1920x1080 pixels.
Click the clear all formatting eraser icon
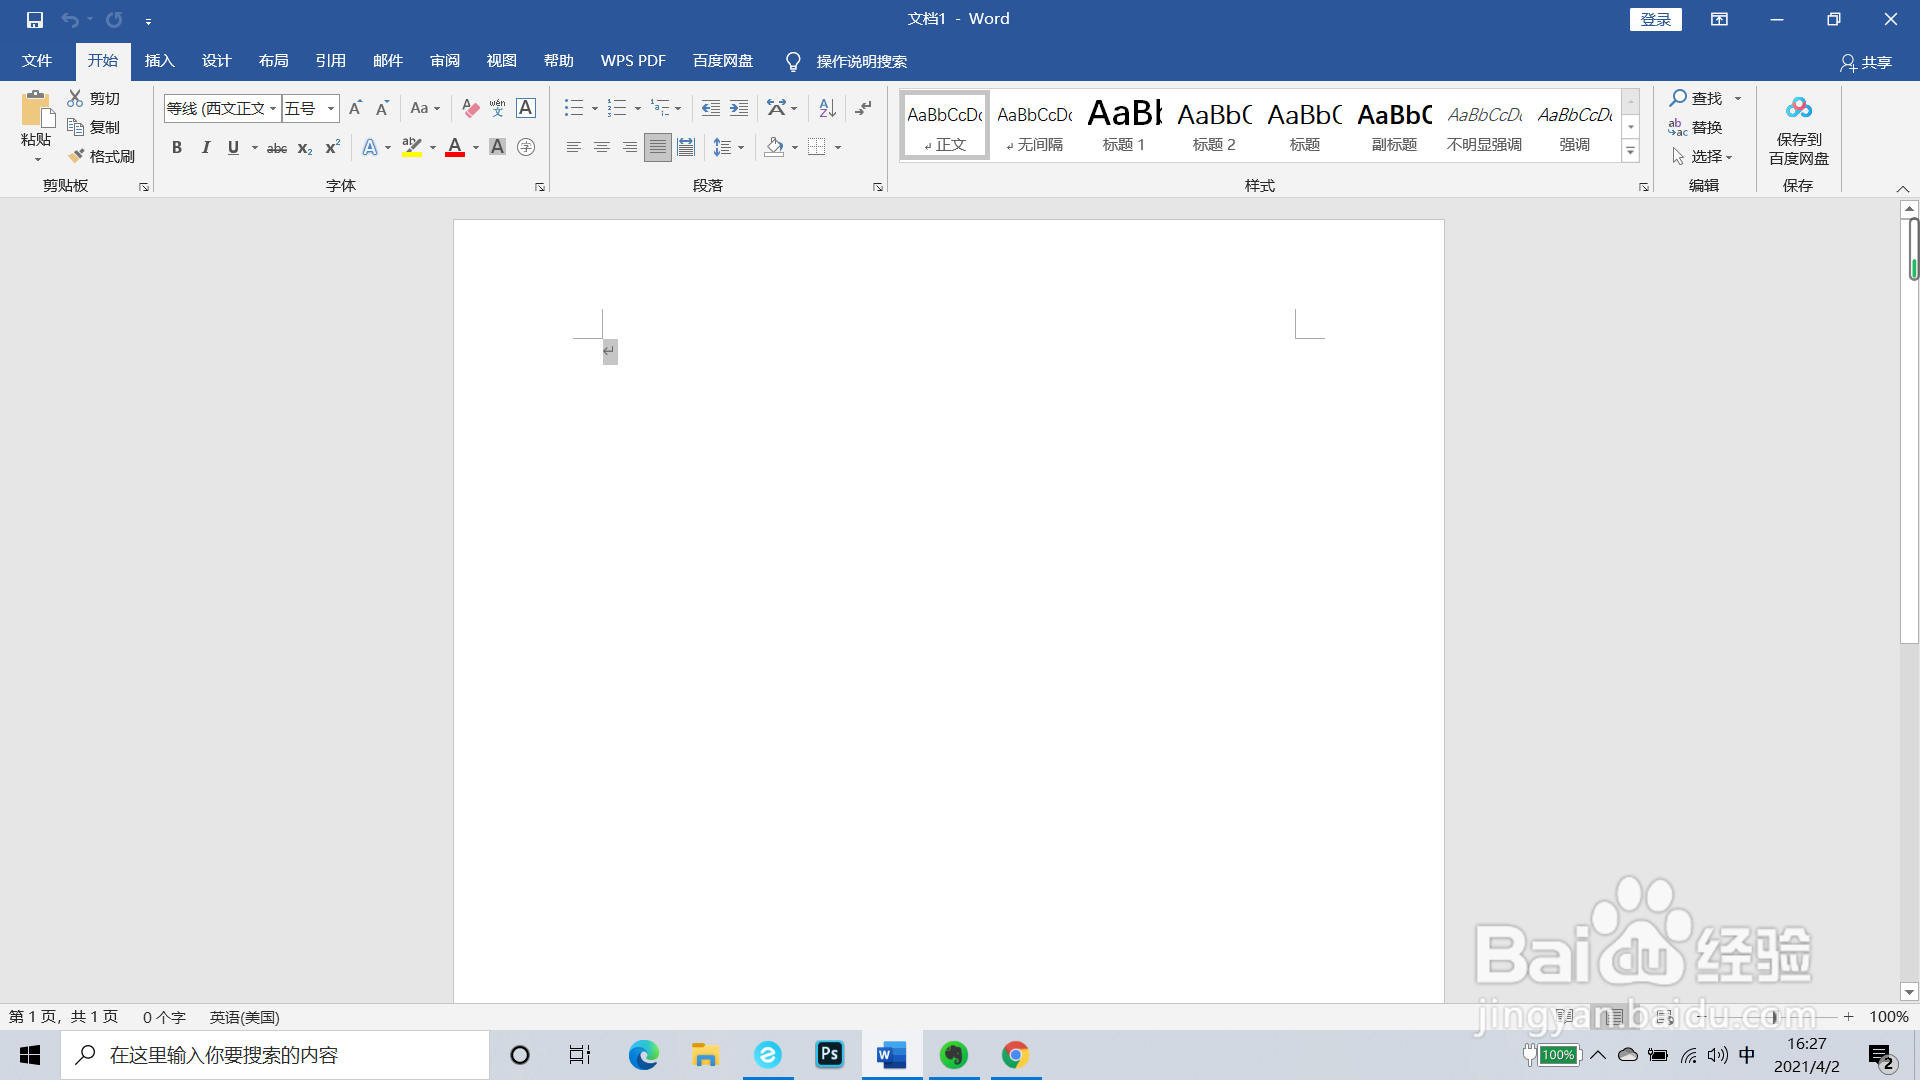coord(470,108)
